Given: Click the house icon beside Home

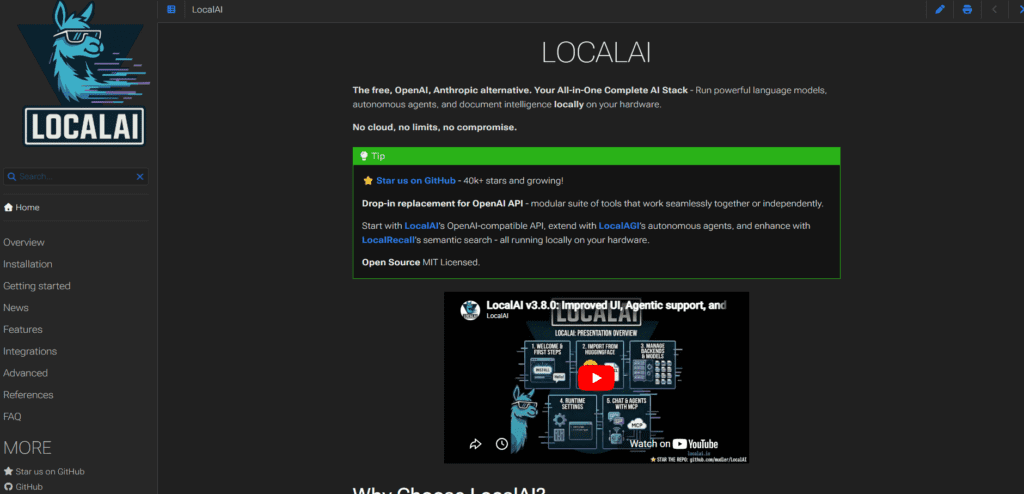Looking at the screenshot, I should (8, 208).
